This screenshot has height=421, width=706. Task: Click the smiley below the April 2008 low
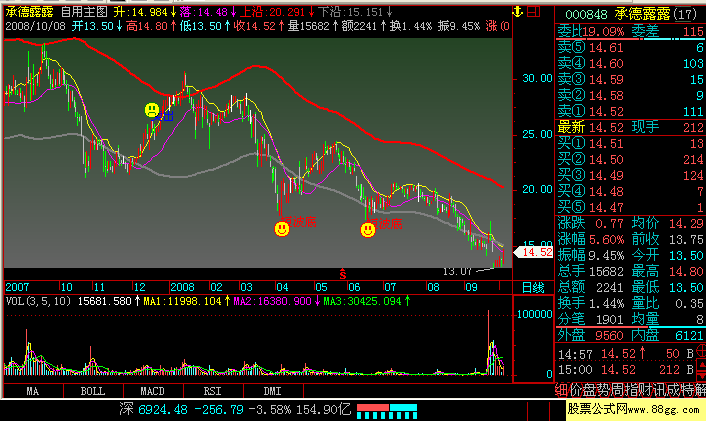(x=282, y=229)
